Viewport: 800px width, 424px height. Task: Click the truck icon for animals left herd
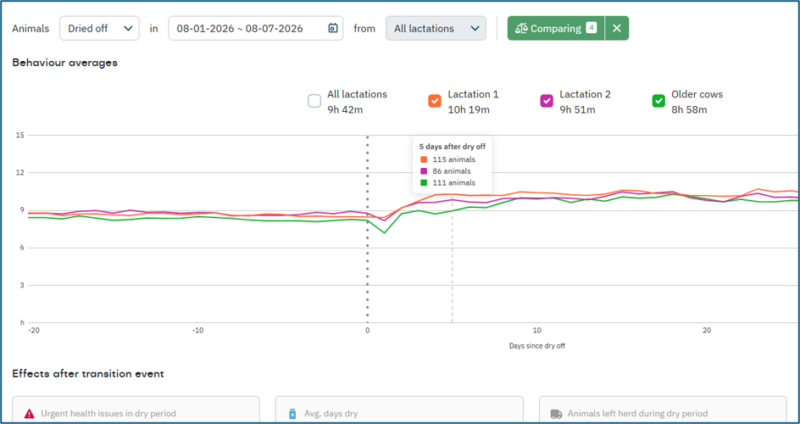click(x=556, y=413)
